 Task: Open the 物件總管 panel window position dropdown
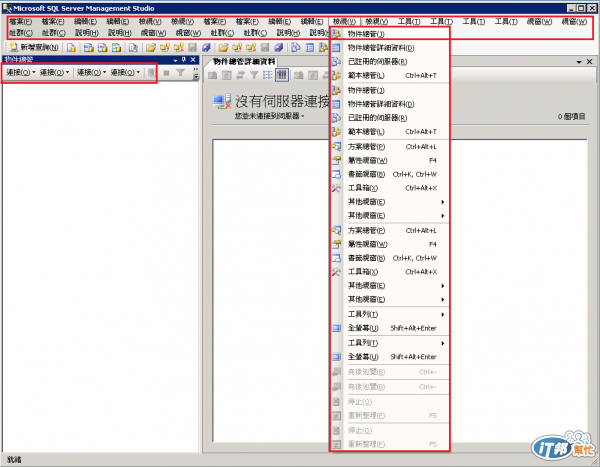176,60
